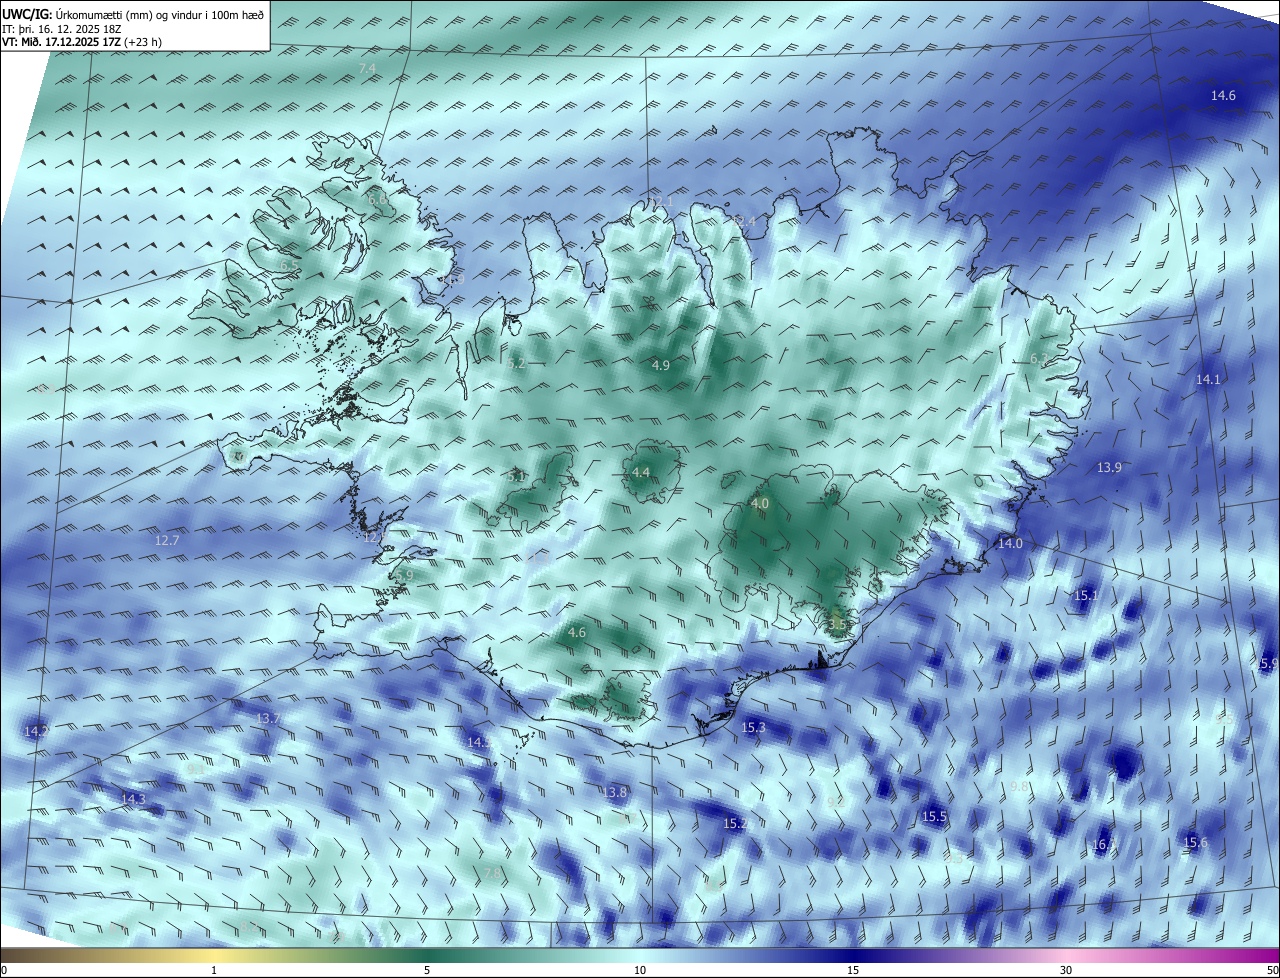Image resolution: width=1280 pixels, height=978 pixels.
Task: Click the 10 tick on the color scale
Action: click(640, 970)
